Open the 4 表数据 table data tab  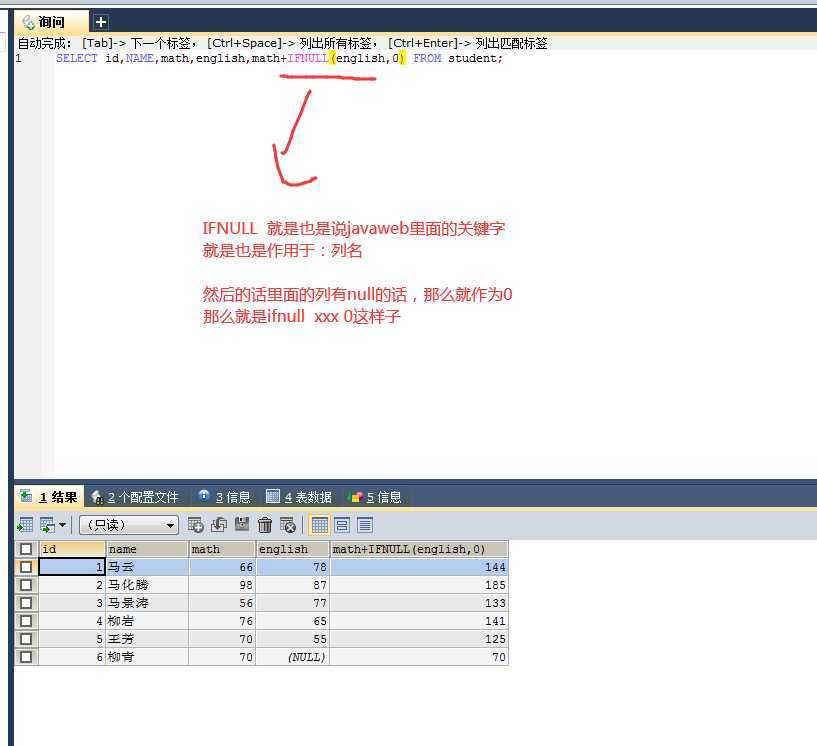pos(299,497)
